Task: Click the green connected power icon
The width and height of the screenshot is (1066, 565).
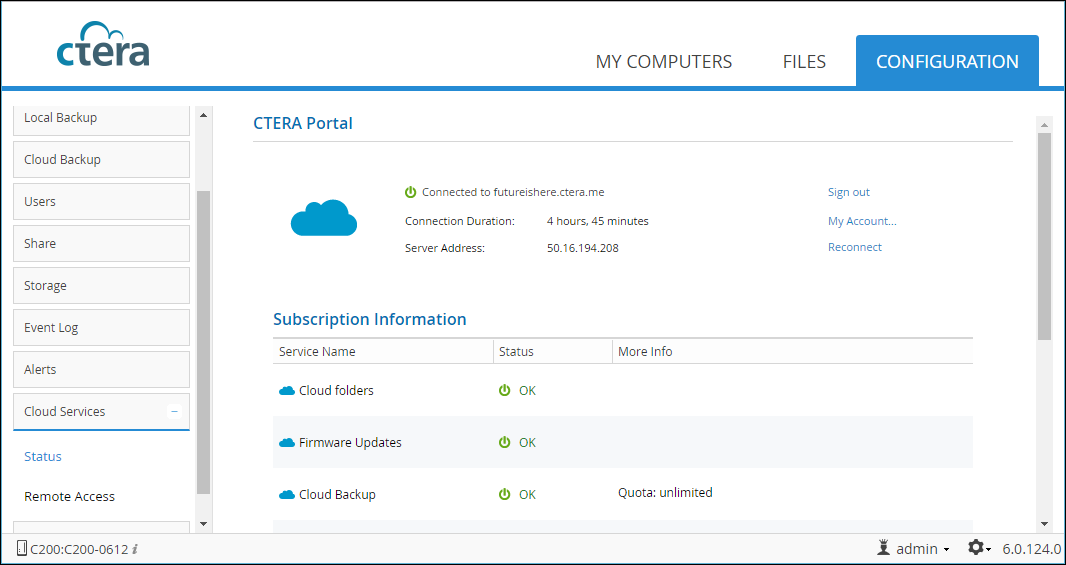Action: point(410,192)
